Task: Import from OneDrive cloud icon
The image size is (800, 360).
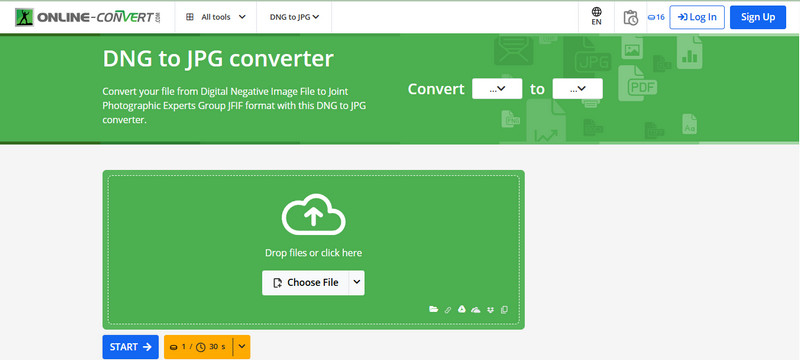Action: pos(476,310)
